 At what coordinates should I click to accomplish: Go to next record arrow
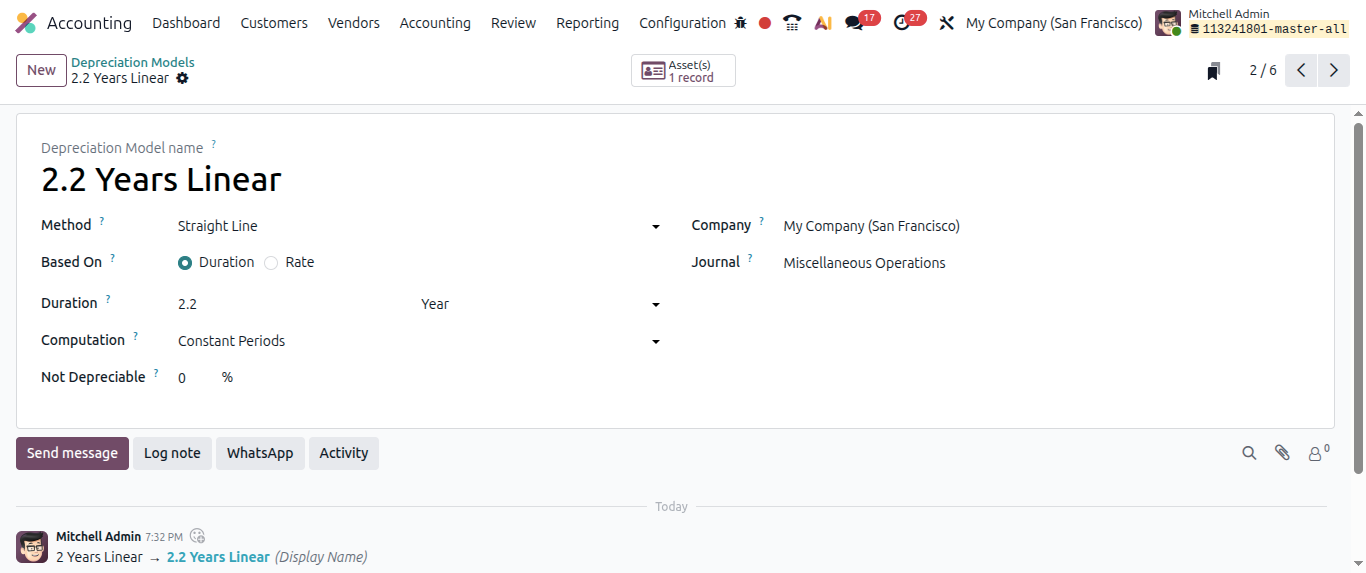pyautogui.click(x=1334, y=71)
